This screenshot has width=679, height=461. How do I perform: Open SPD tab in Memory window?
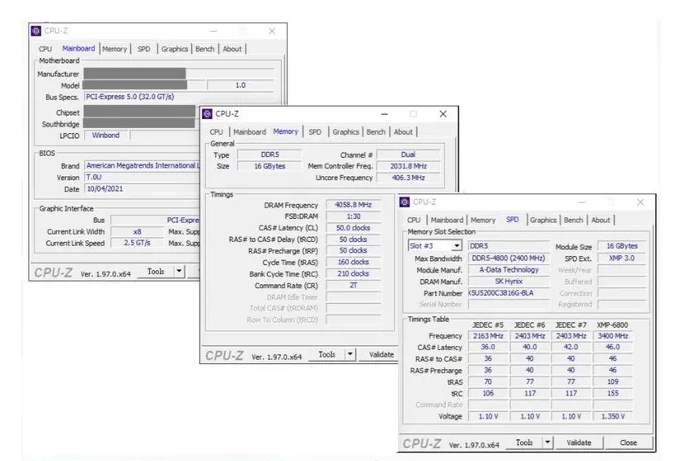pos(315,132)
